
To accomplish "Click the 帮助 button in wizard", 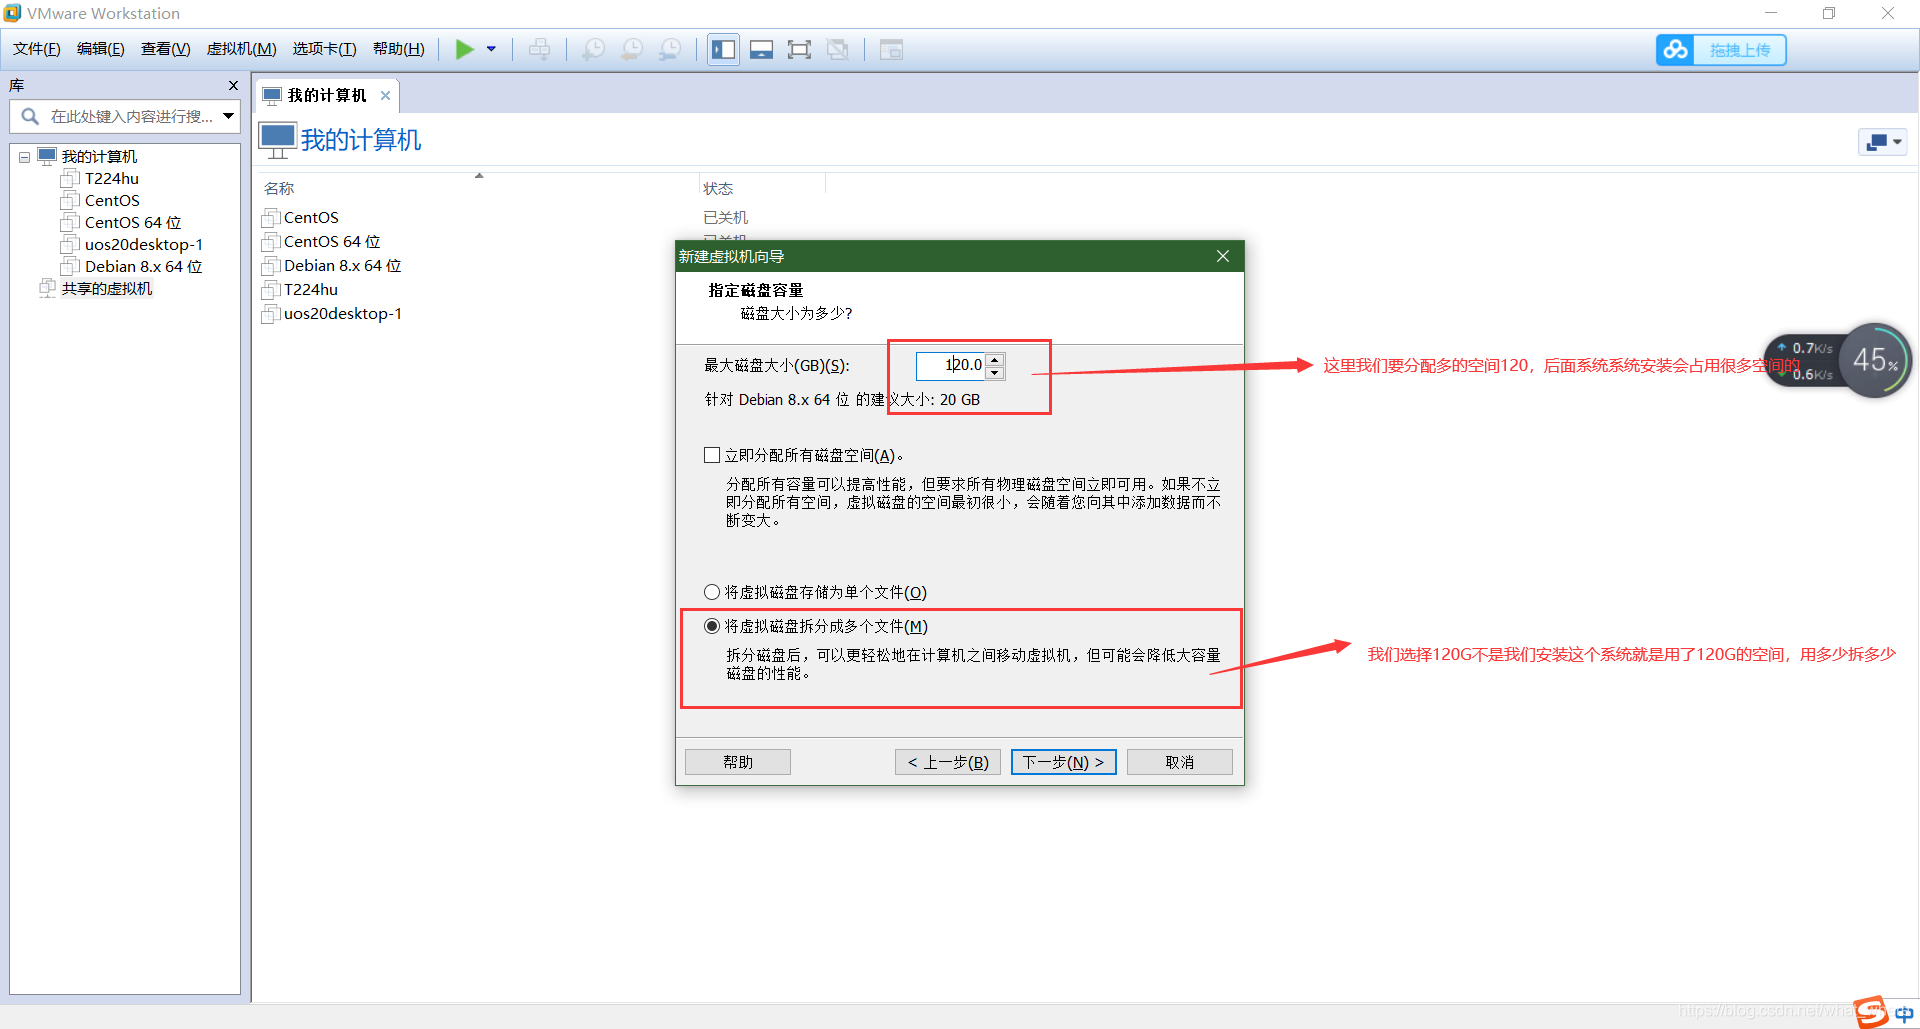I will [738, 762].
